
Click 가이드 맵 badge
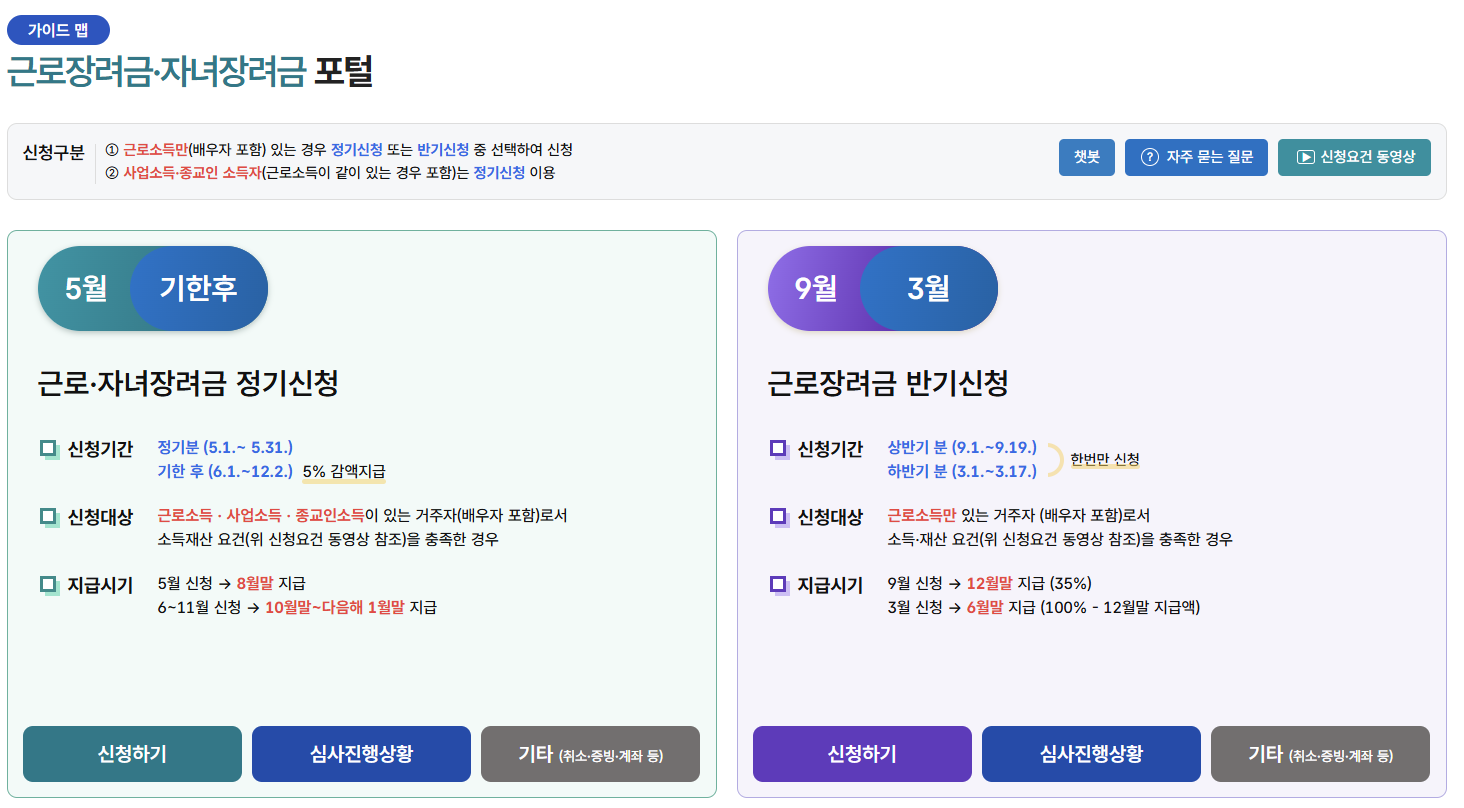(x=58, y=31)
